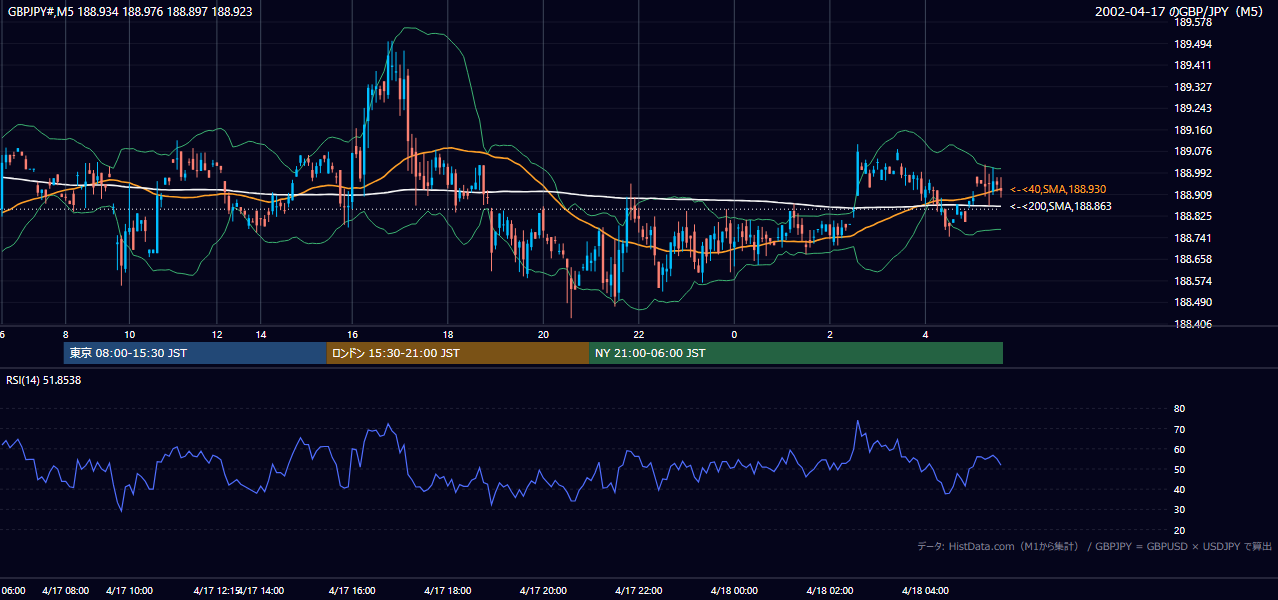Click price axis label 188.658

(1193, 259)
